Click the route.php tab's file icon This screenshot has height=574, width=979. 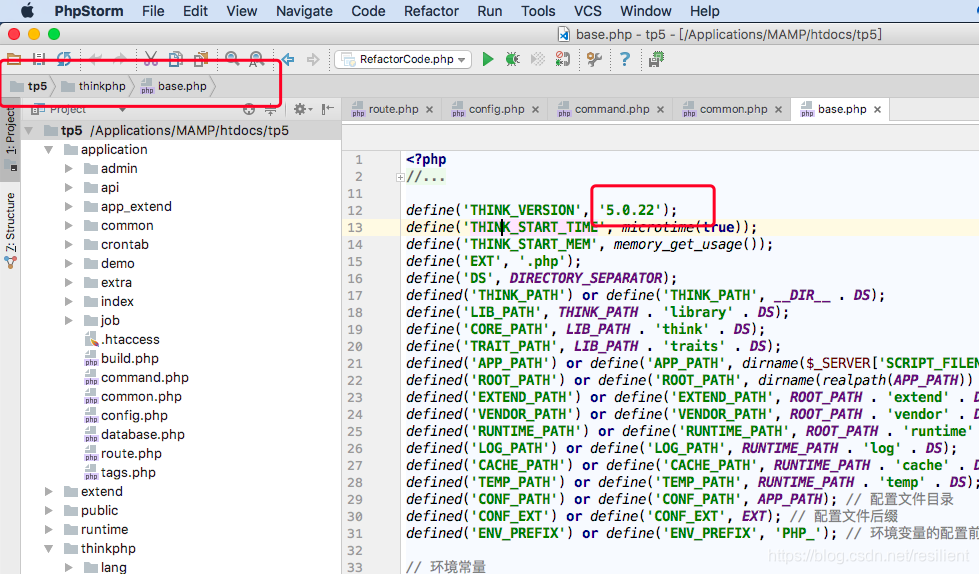[358, 110]
